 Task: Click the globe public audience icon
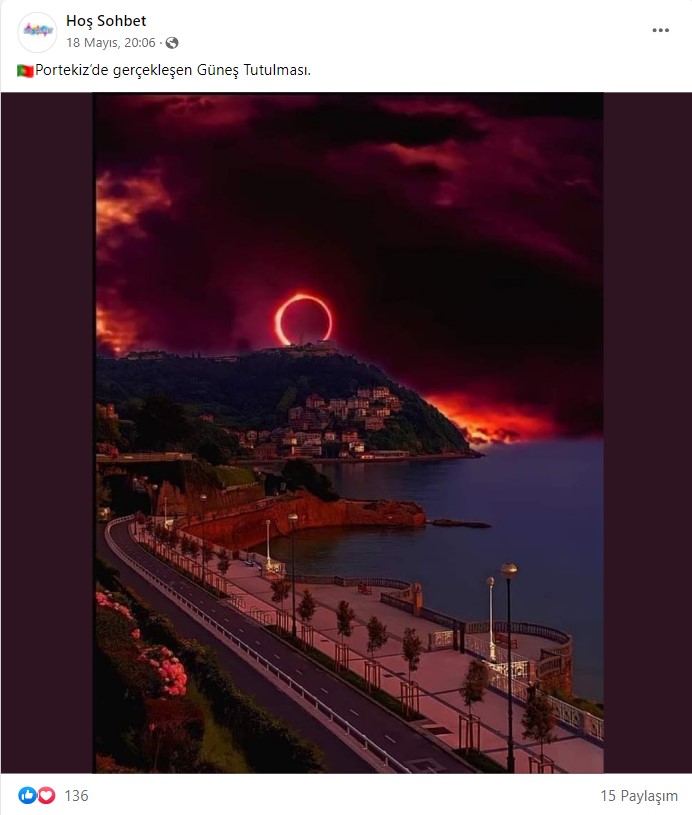point(172,43)
